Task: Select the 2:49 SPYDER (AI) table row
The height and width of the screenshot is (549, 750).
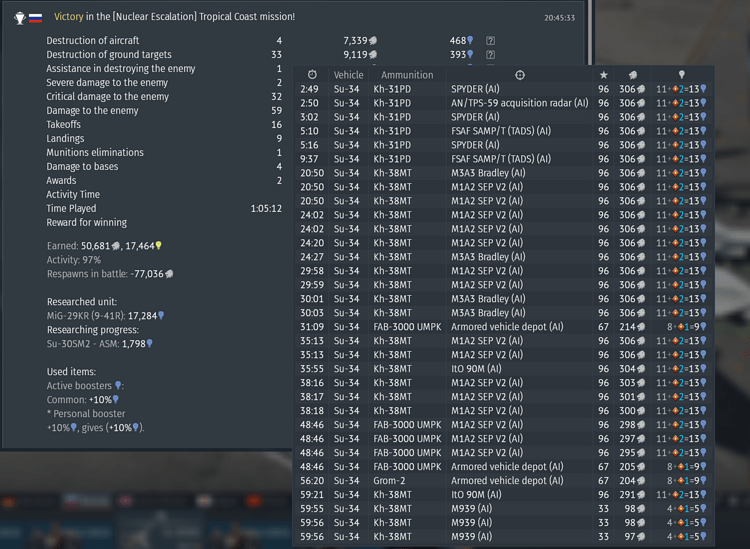Action: coord(503,89)
